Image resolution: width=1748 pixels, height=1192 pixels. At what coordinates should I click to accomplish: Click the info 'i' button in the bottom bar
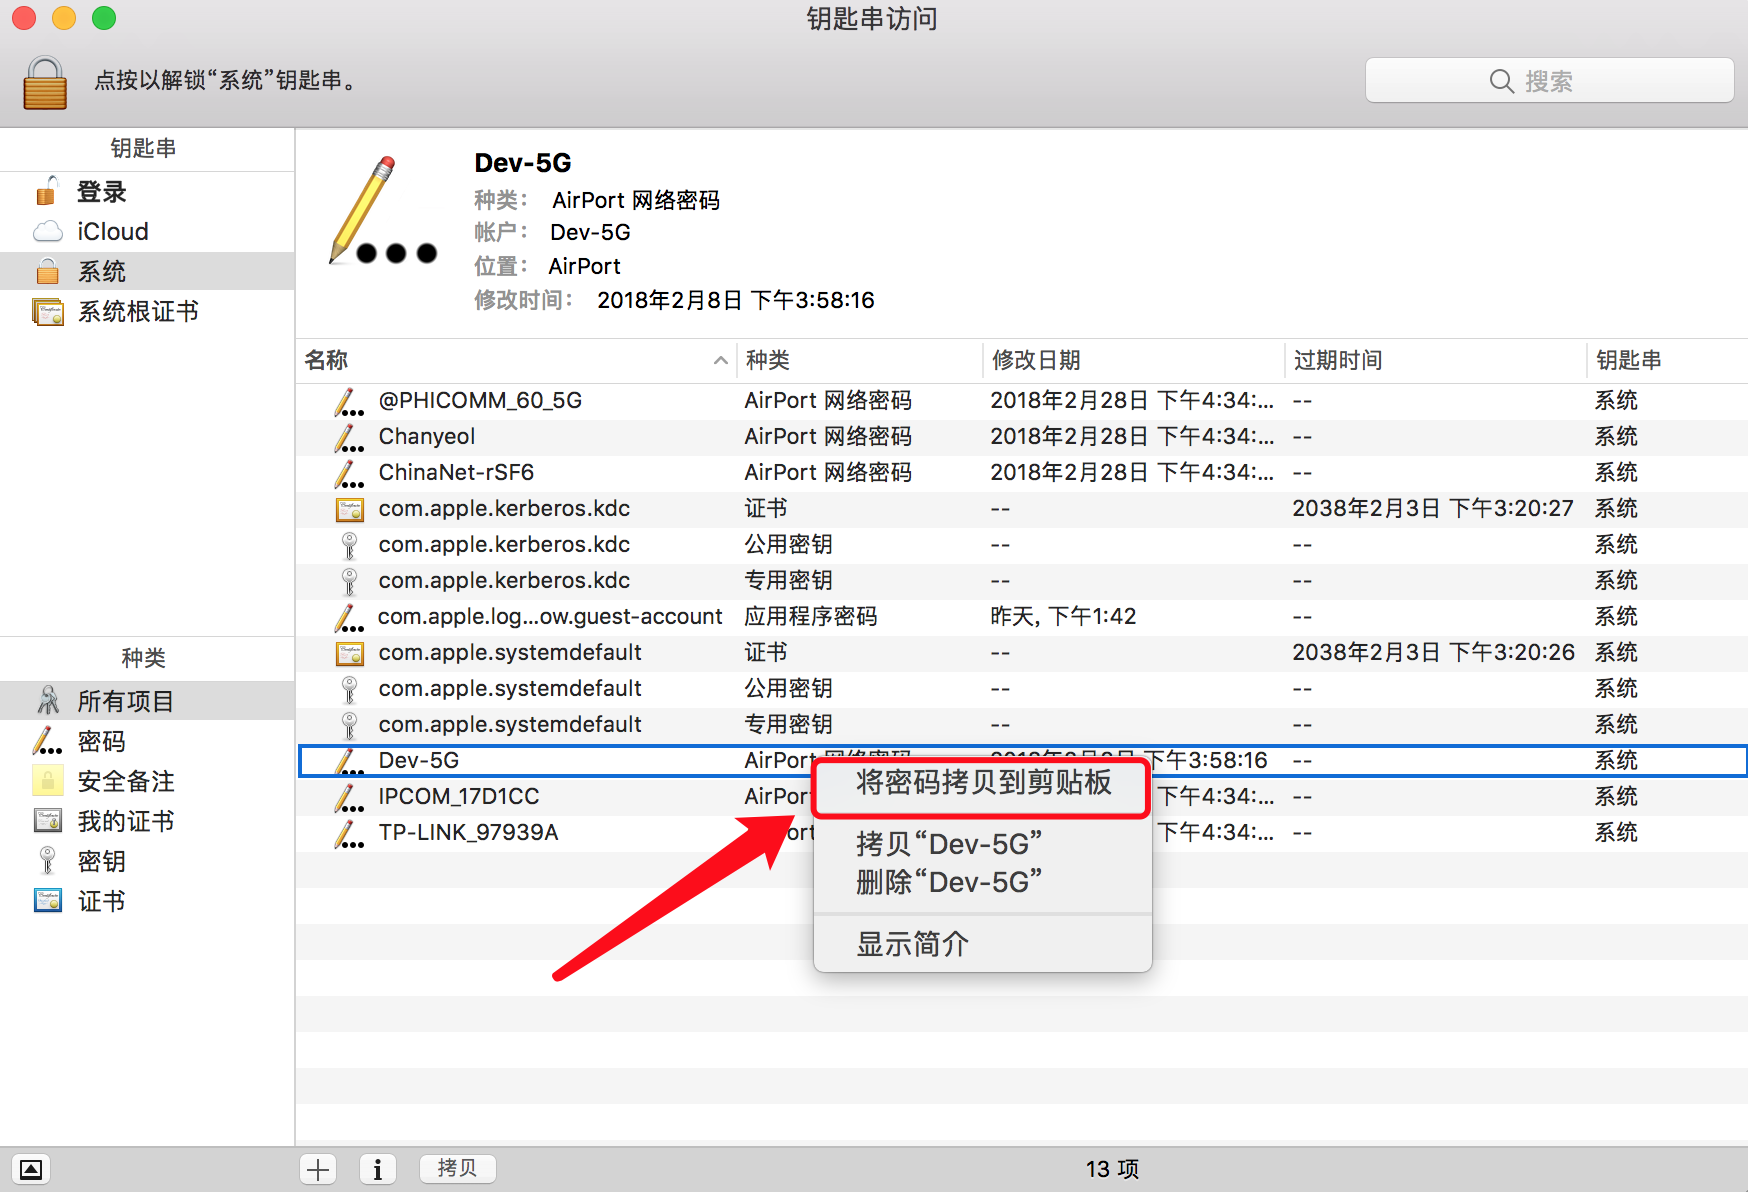377,1169
